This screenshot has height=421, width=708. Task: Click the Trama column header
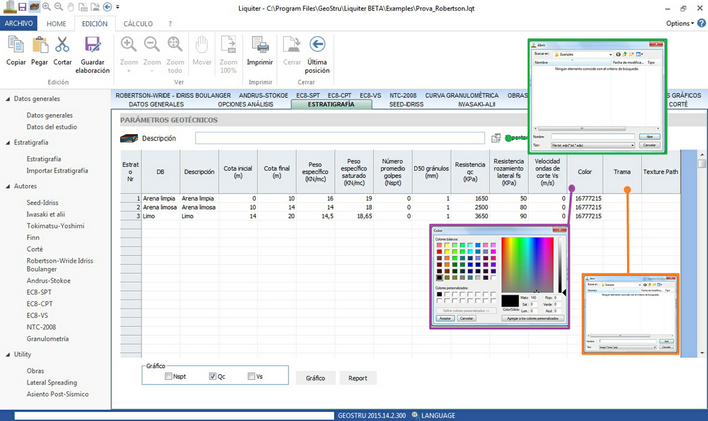[x=622, y=172]
